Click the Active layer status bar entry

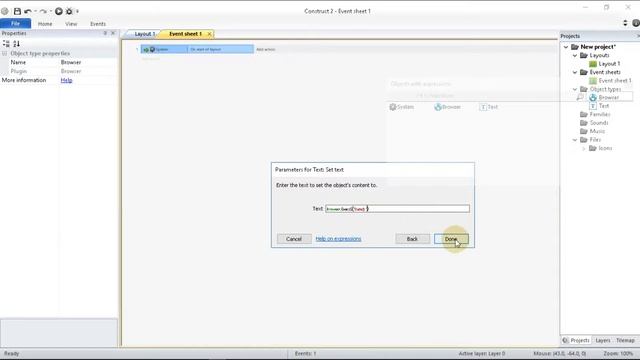click(x=482, y=353)
